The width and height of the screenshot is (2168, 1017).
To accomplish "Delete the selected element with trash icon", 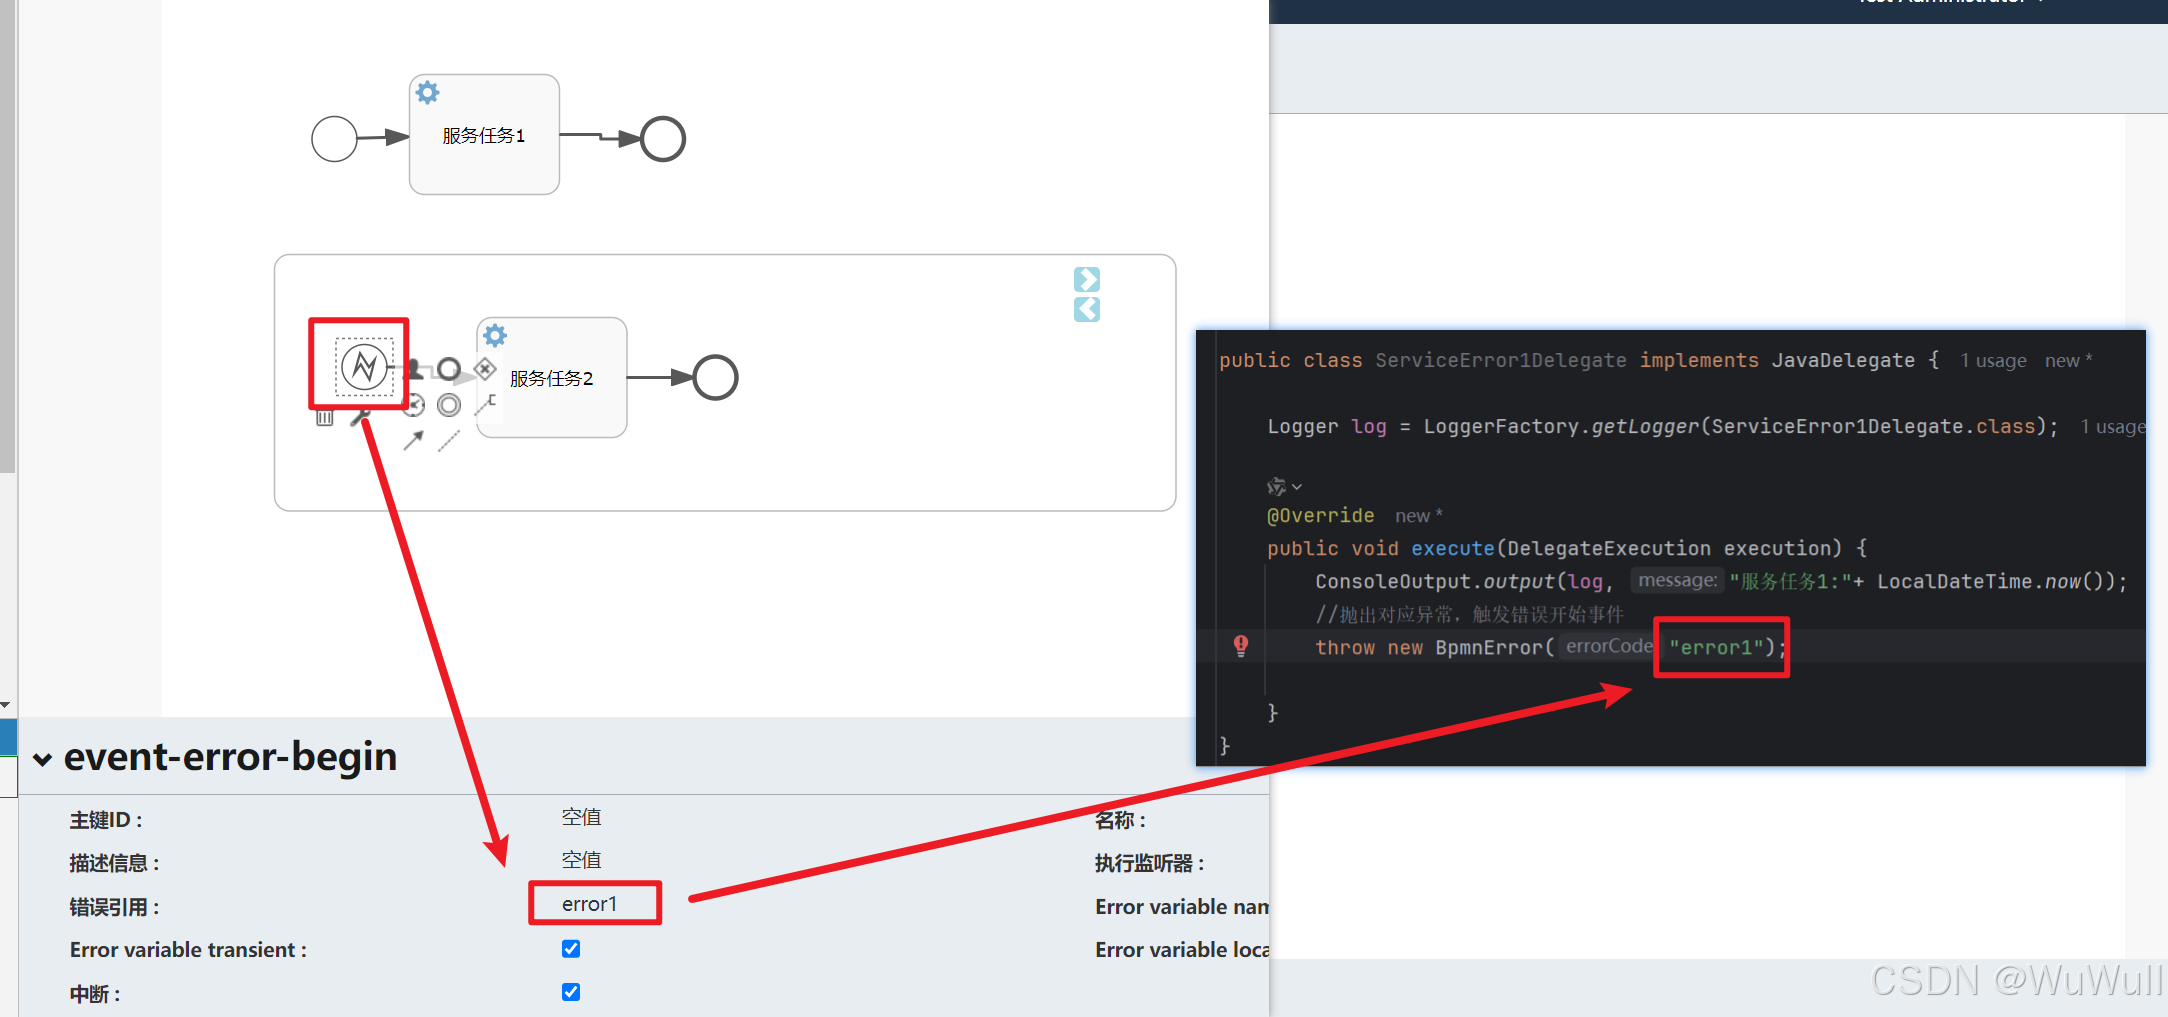I will (x=324, y=417).
